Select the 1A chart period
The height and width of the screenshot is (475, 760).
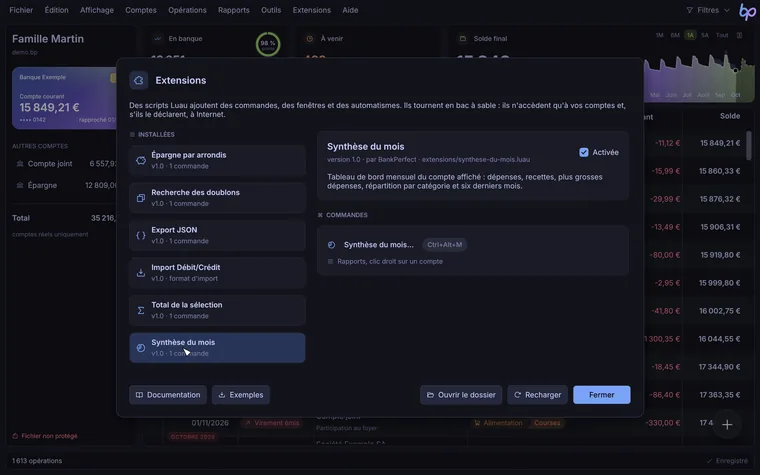pos(690,35)
